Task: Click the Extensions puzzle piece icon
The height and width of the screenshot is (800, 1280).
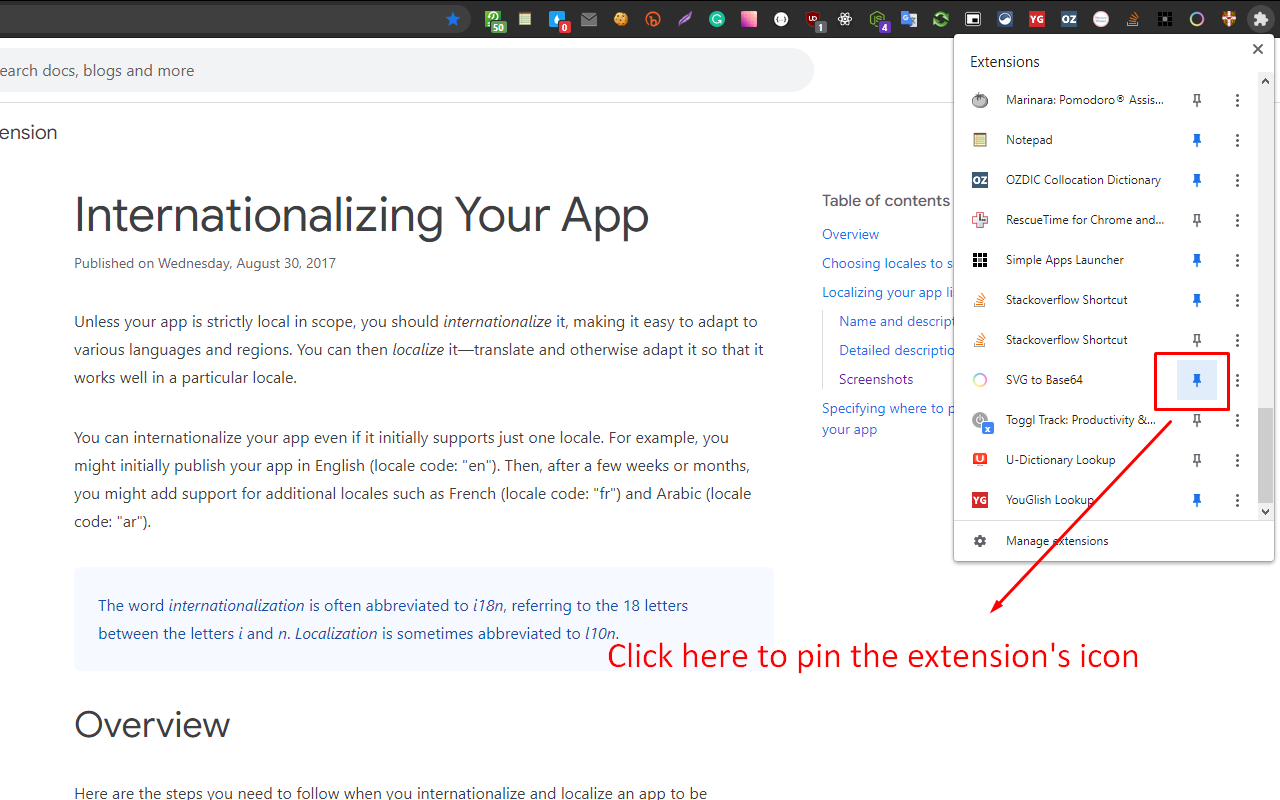Action: [1260, 19]
